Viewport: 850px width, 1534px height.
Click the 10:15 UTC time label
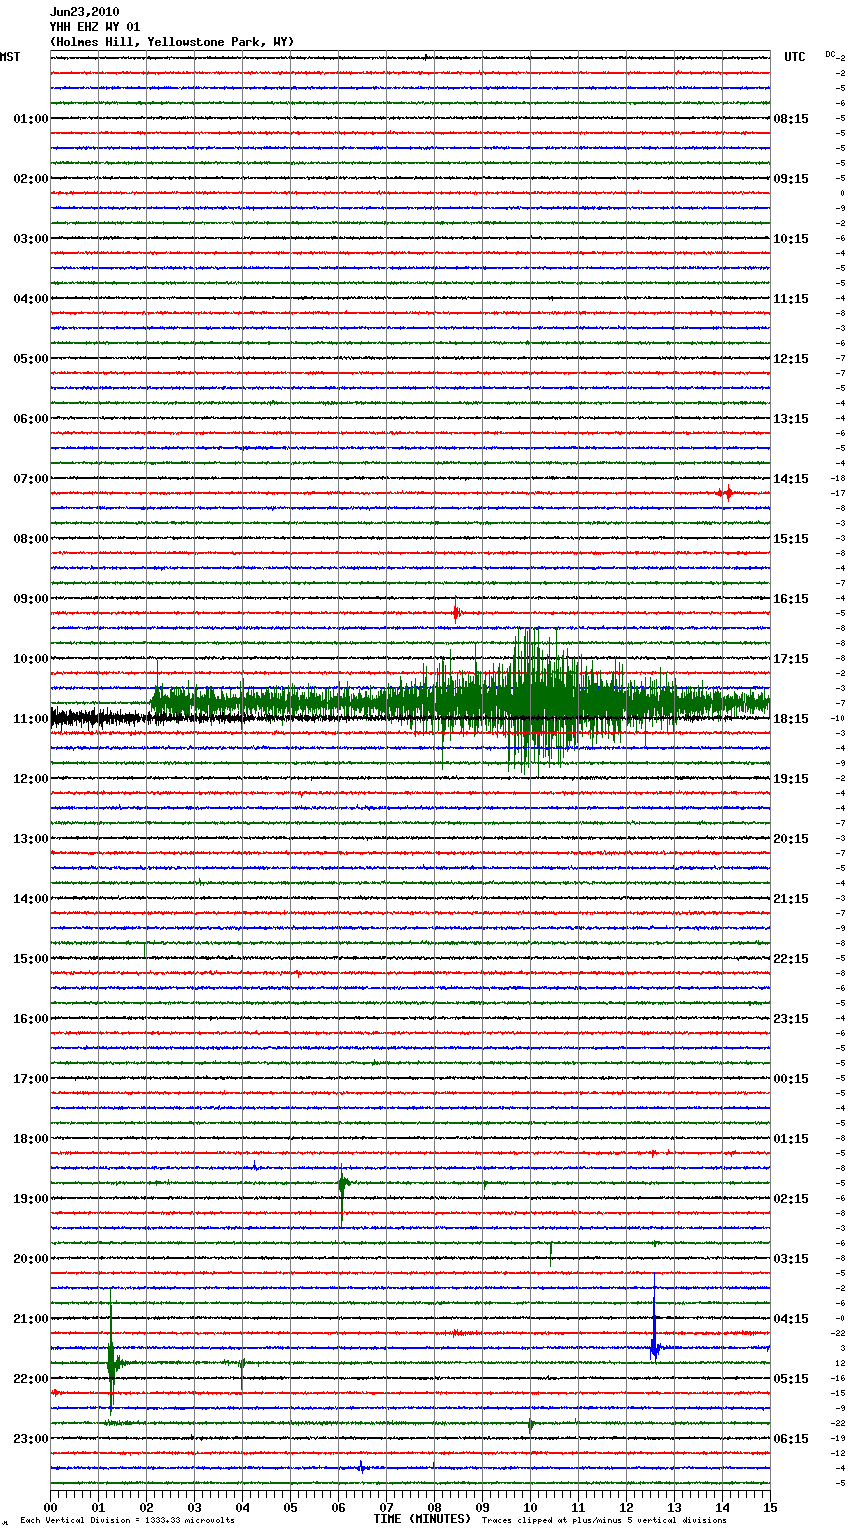(x=791, y=238)
